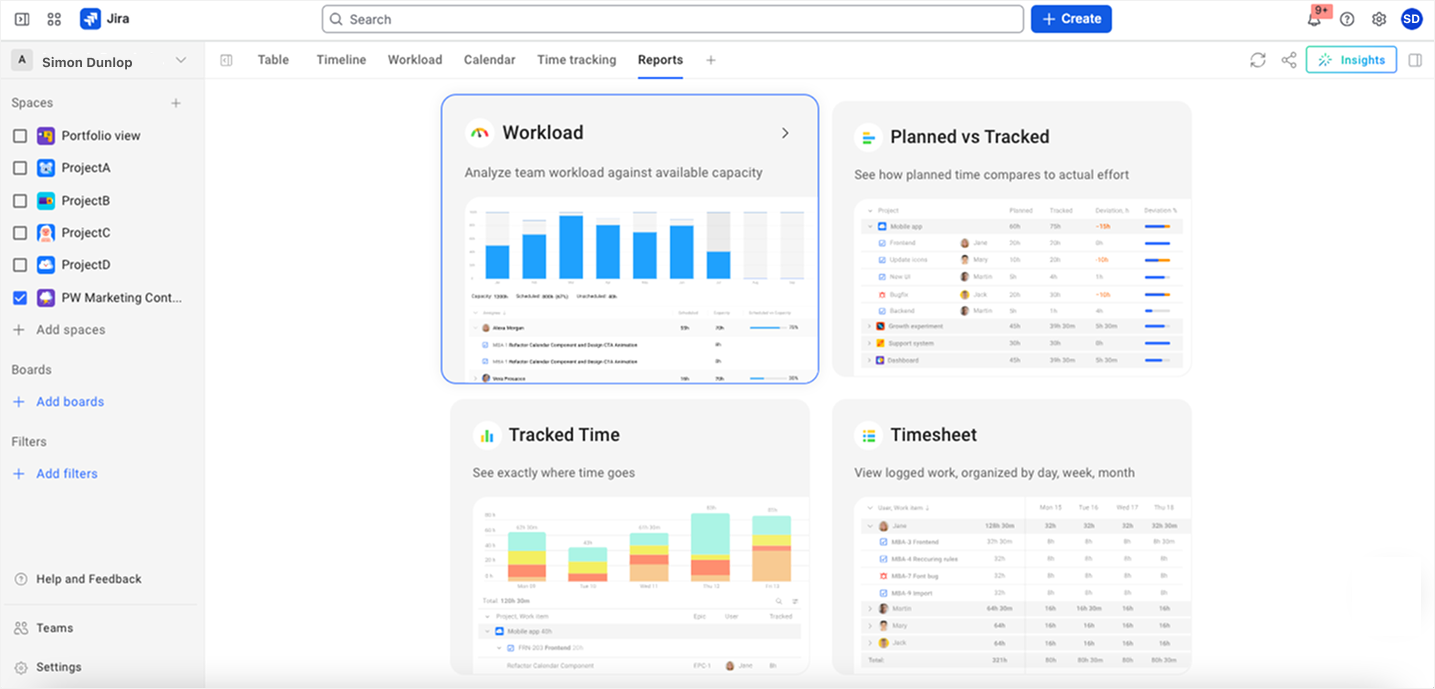Switch to the Time tracking tab
Screen dimensions: 1435x689
tap(576, 60)
